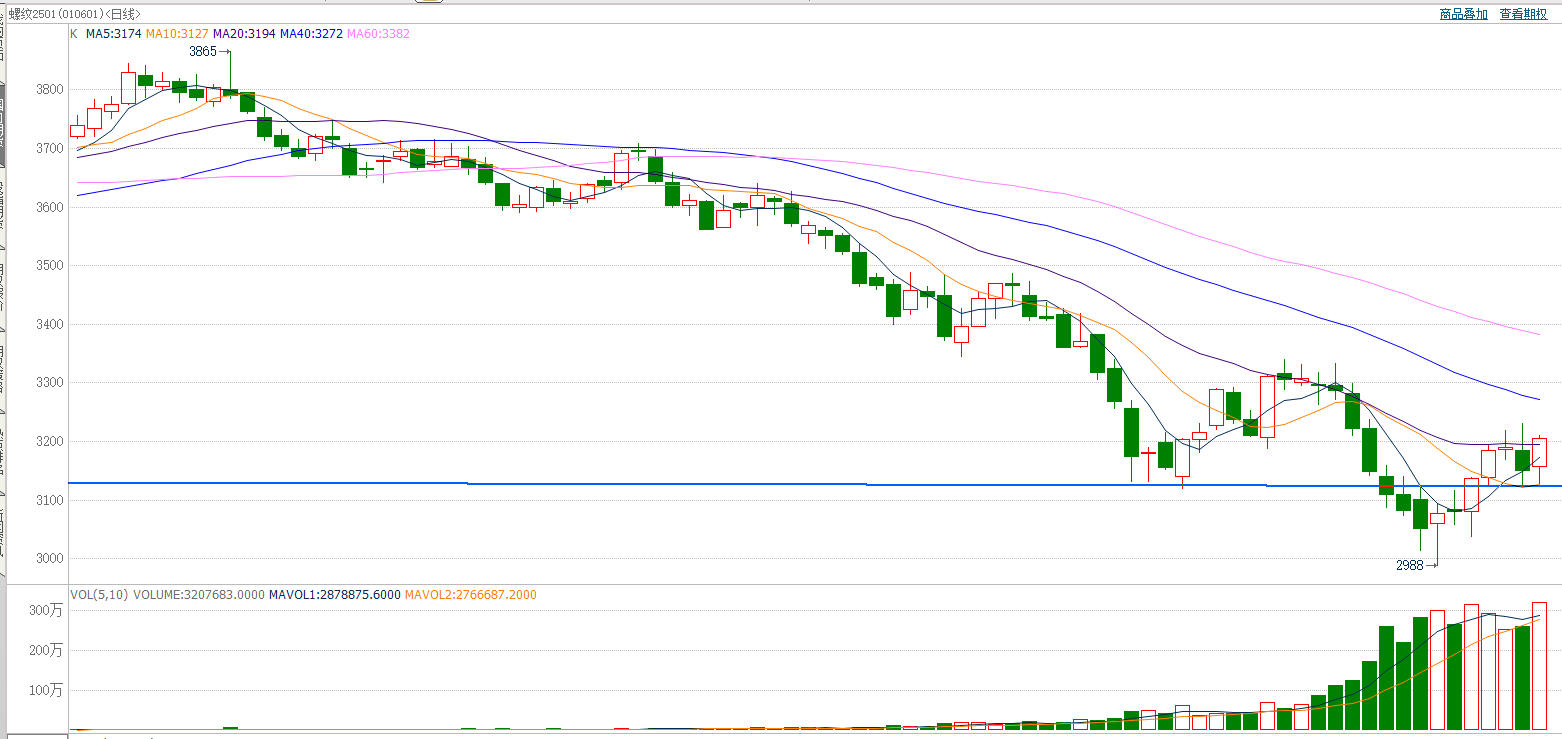This screenshot has height=739, width=1562.
Task: Click the VOLUME:3207683.0000 value
Action: pos(199,595)
